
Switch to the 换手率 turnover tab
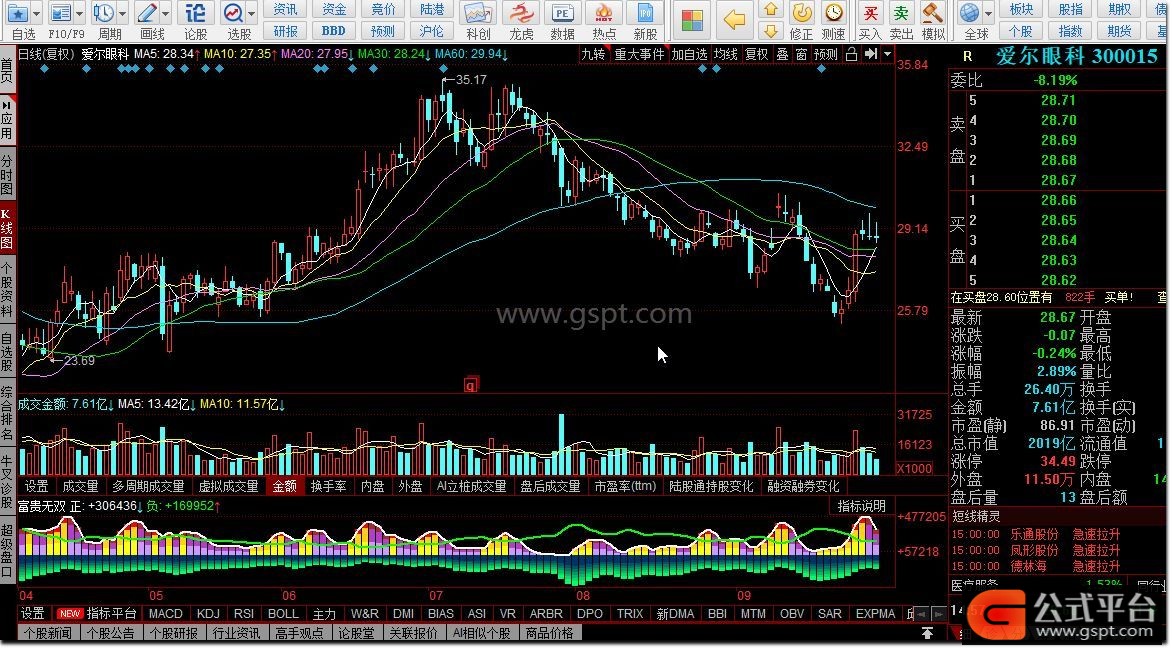point(329,487)
